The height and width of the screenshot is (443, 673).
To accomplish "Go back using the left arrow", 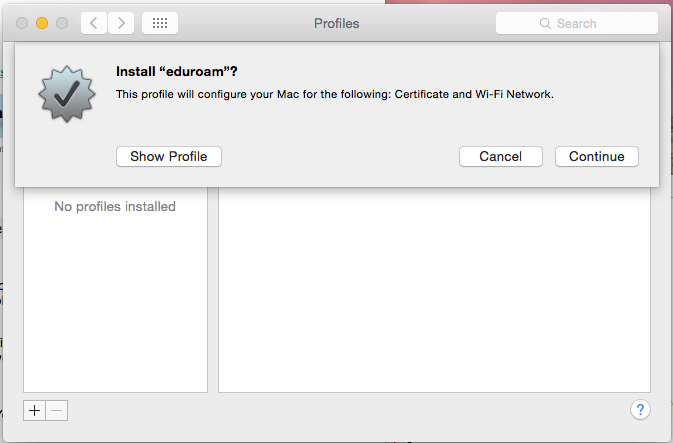I will point(93,23).
